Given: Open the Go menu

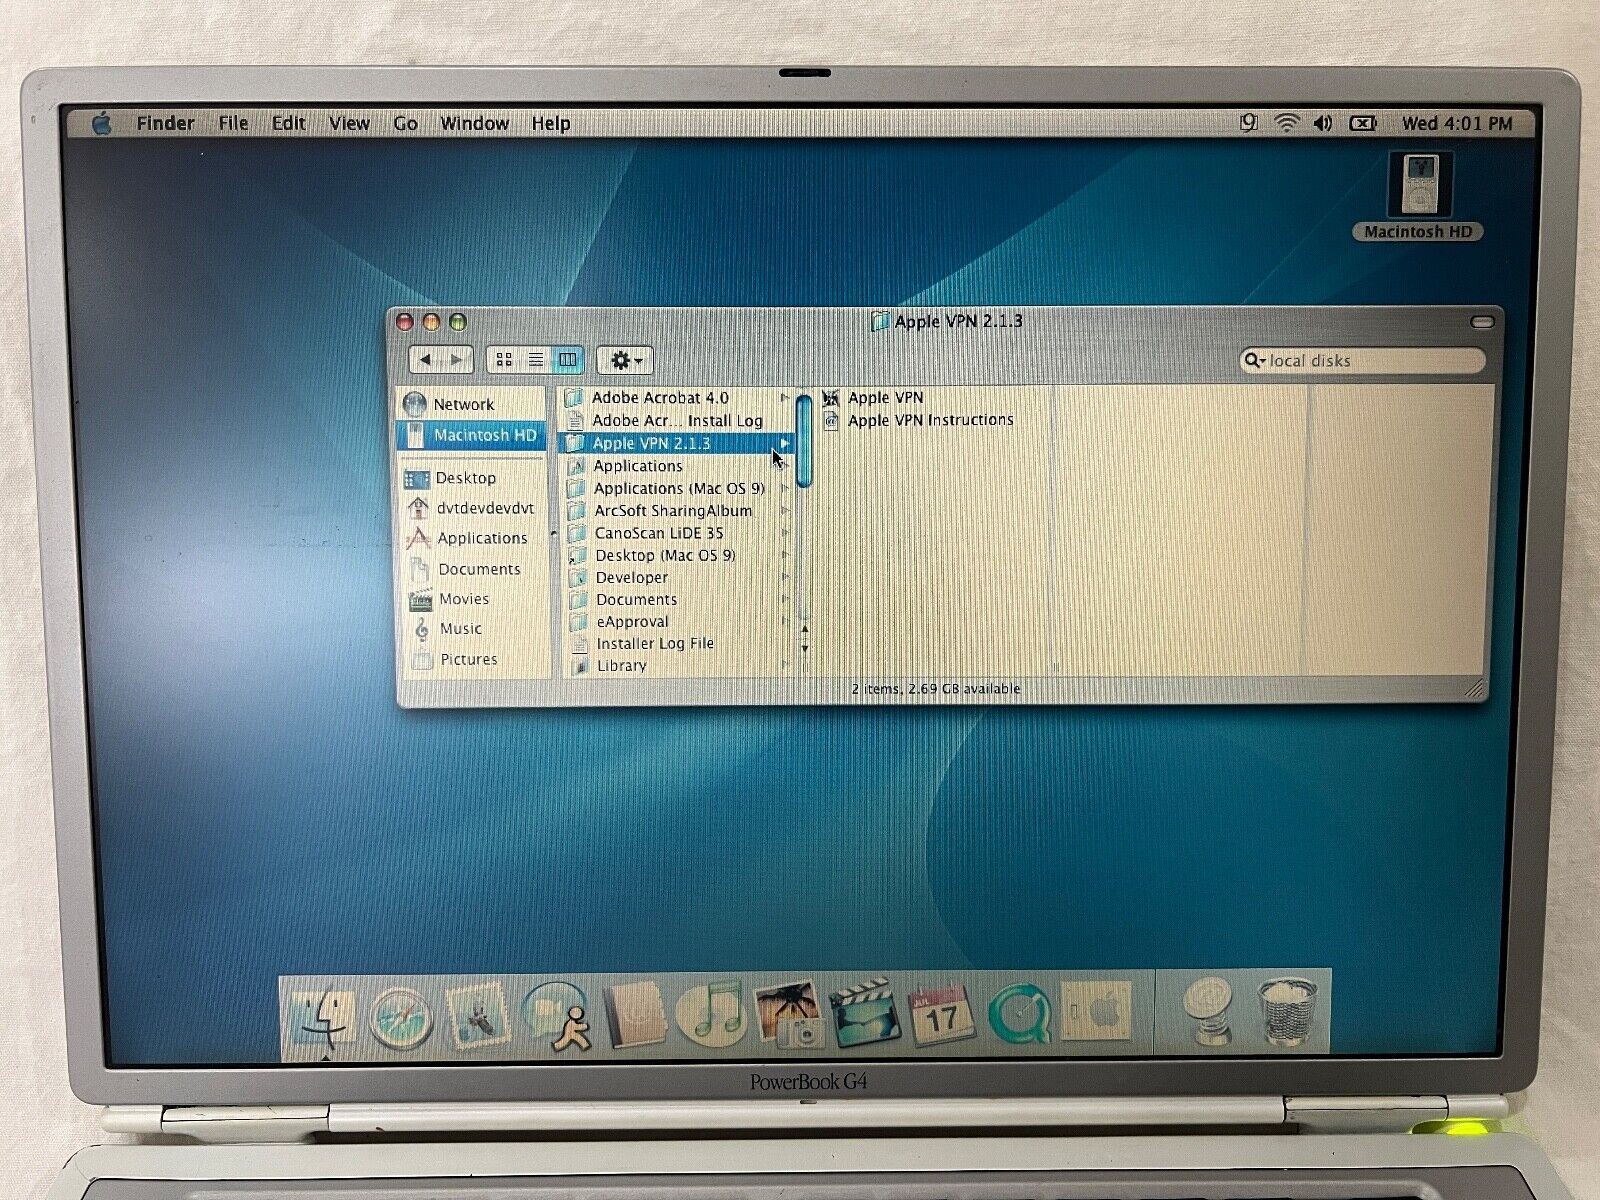Looking at the screenshot, I should coord(405,123).
